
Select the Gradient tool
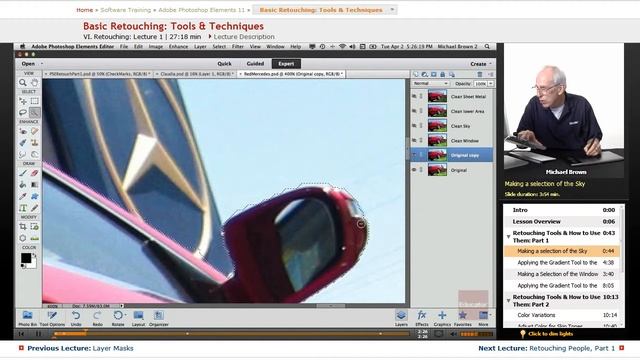[35, 184]
